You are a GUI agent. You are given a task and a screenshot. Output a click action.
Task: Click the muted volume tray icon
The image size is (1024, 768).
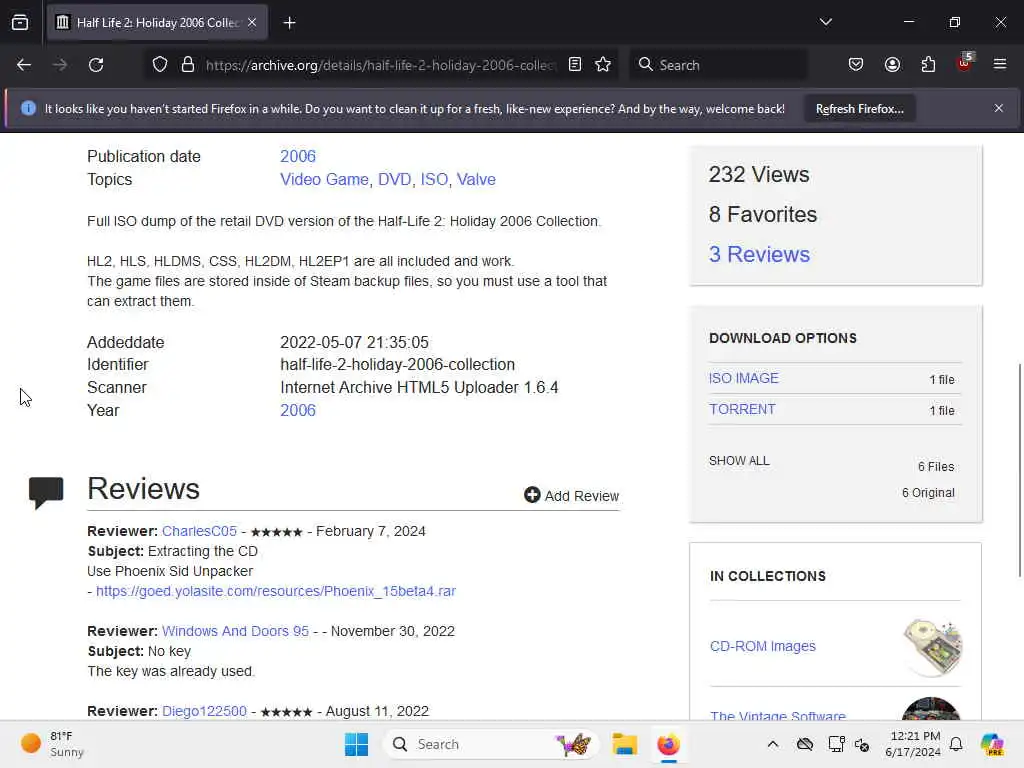point(862,744)
